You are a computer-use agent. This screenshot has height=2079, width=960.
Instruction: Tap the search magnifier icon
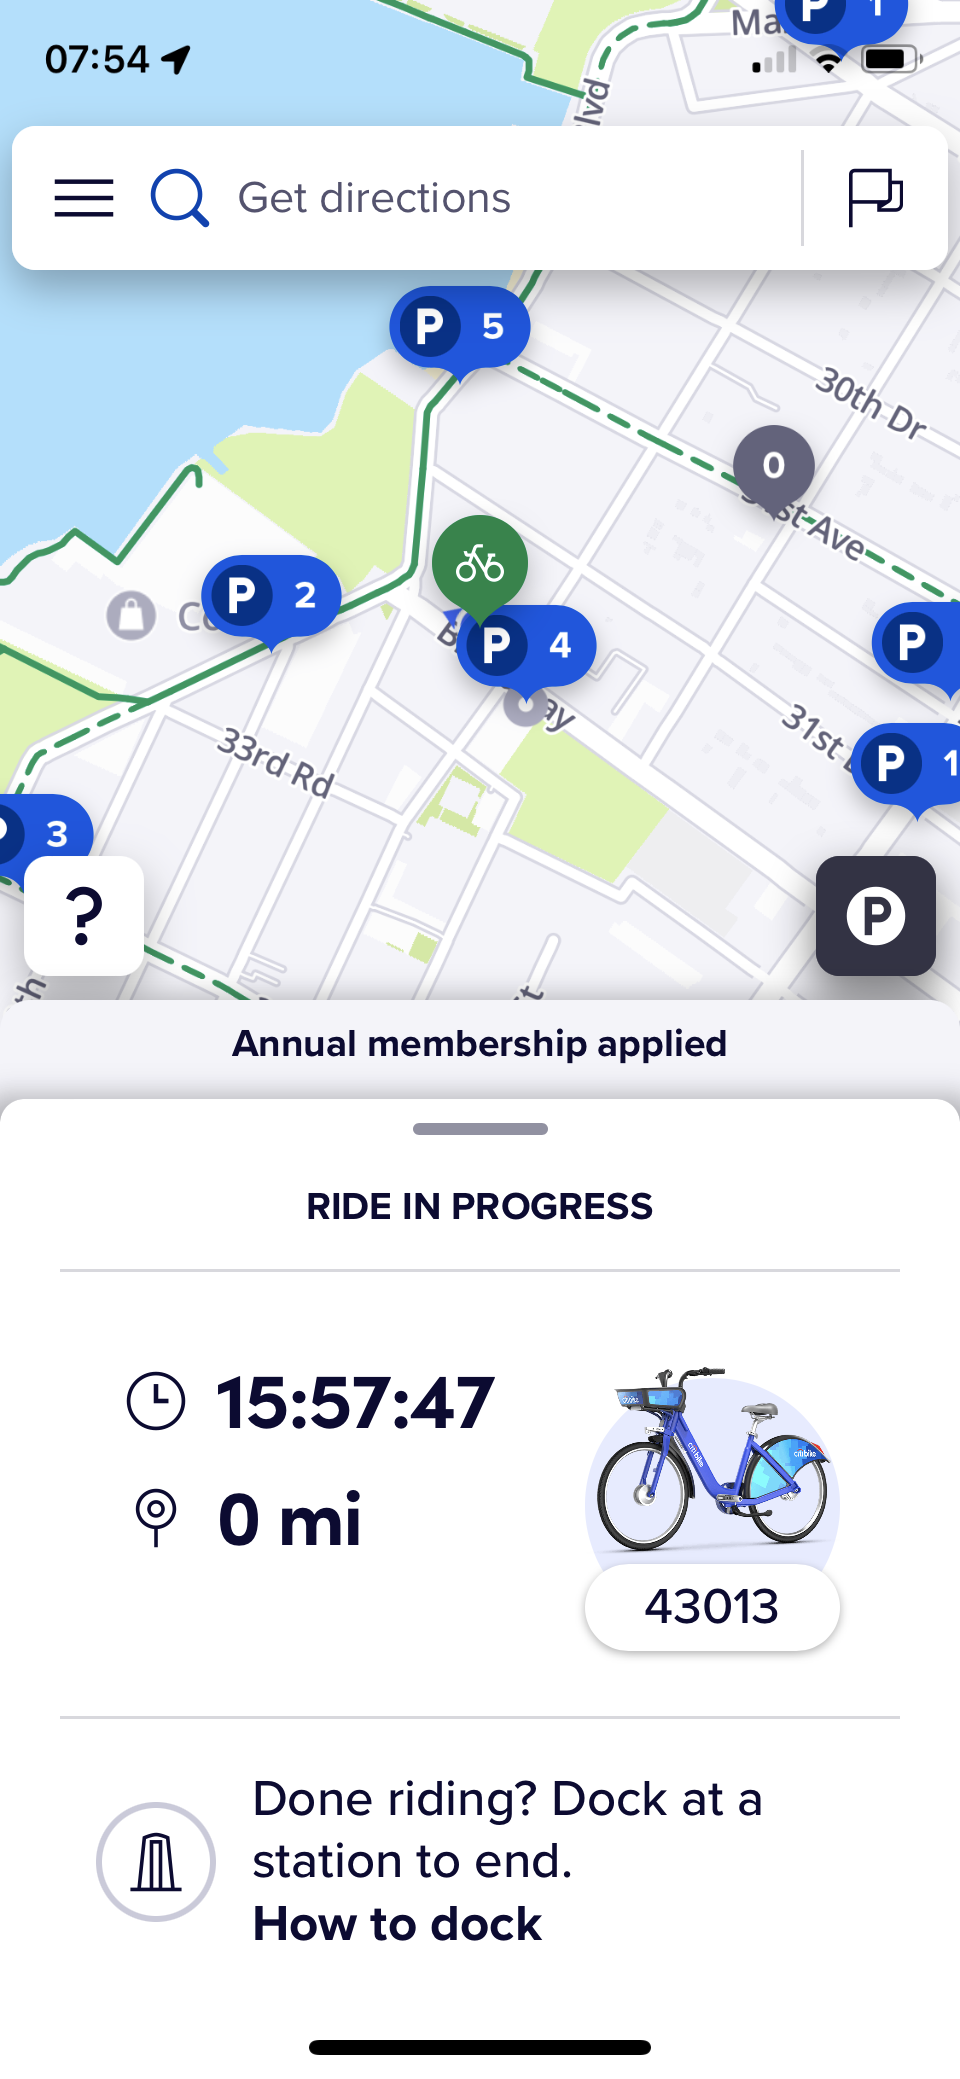(x=180, y=198)
